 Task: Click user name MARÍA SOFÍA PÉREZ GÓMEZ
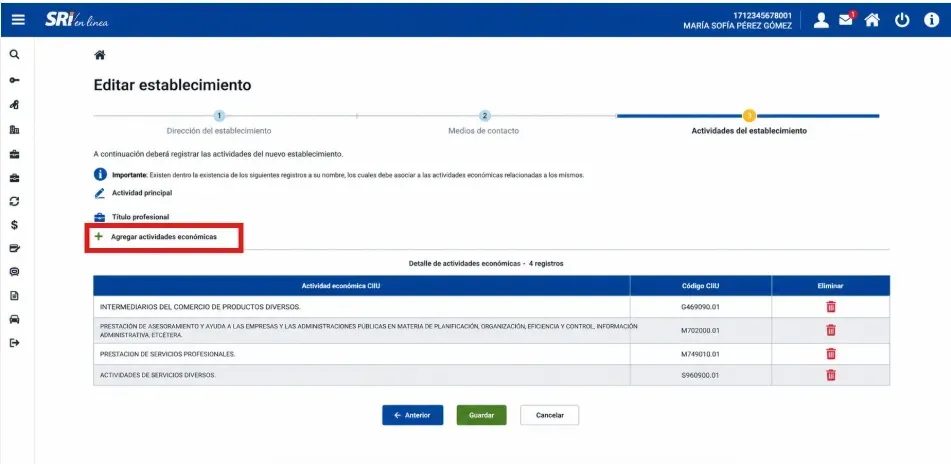coord(738,26)
